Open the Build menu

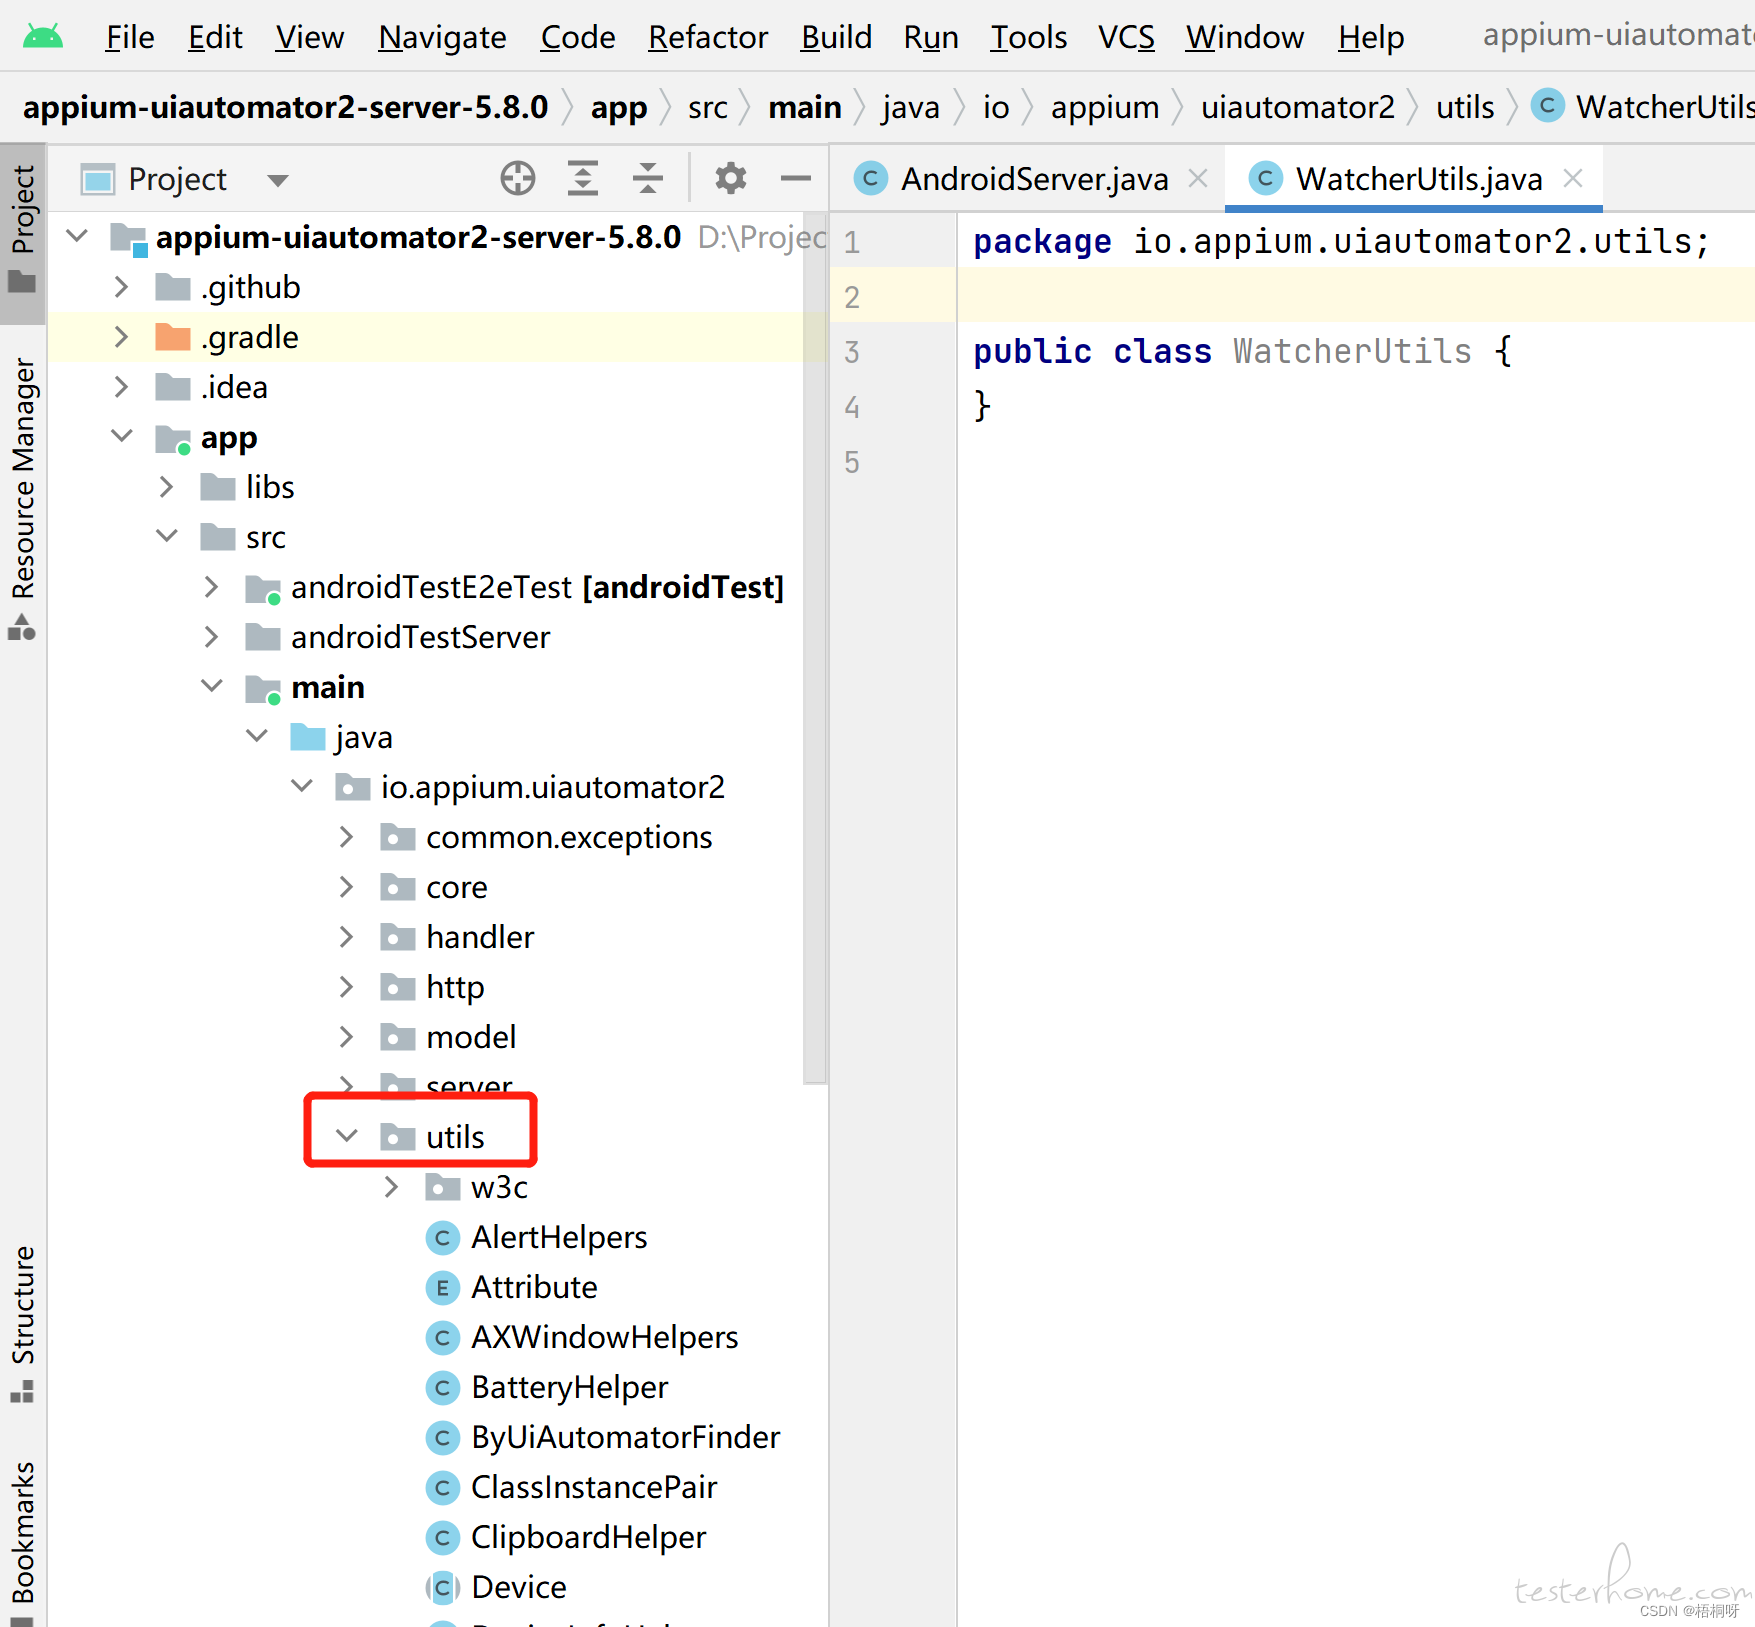point(836,37)
